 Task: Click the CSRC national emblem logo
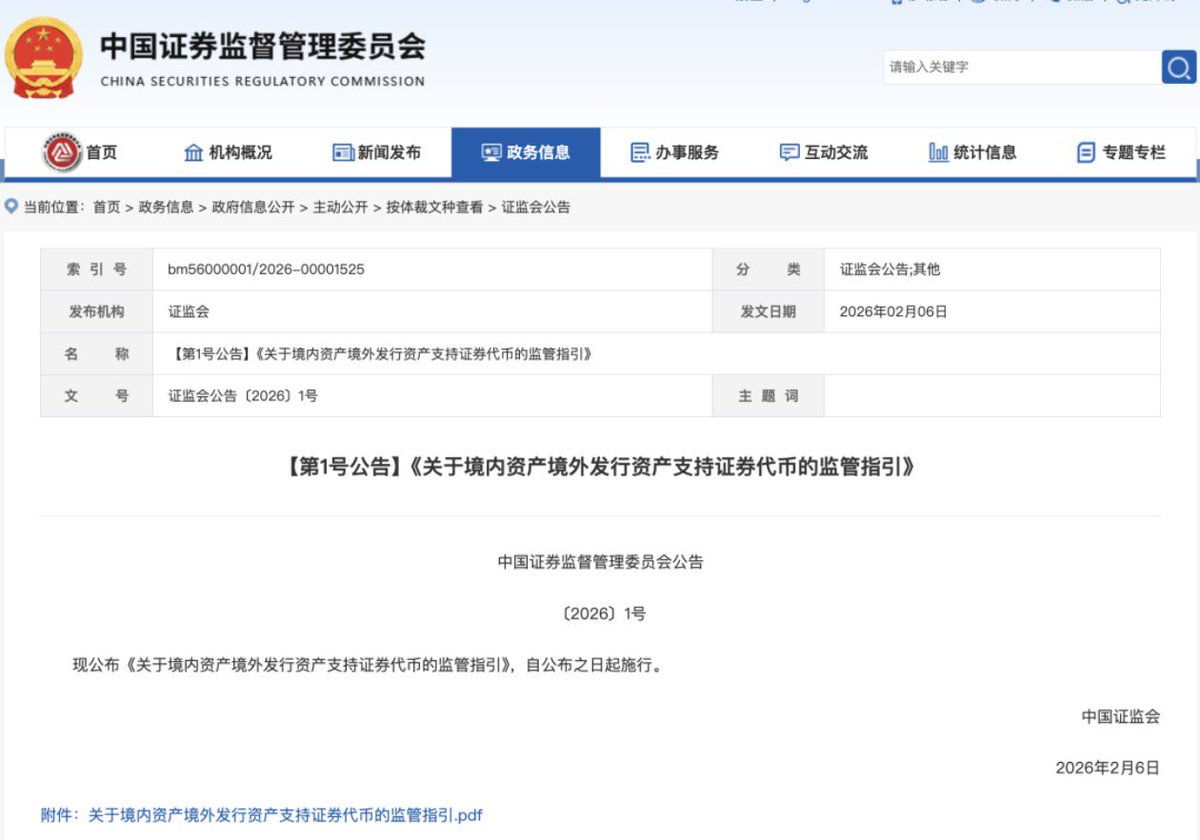click(43, 59)
